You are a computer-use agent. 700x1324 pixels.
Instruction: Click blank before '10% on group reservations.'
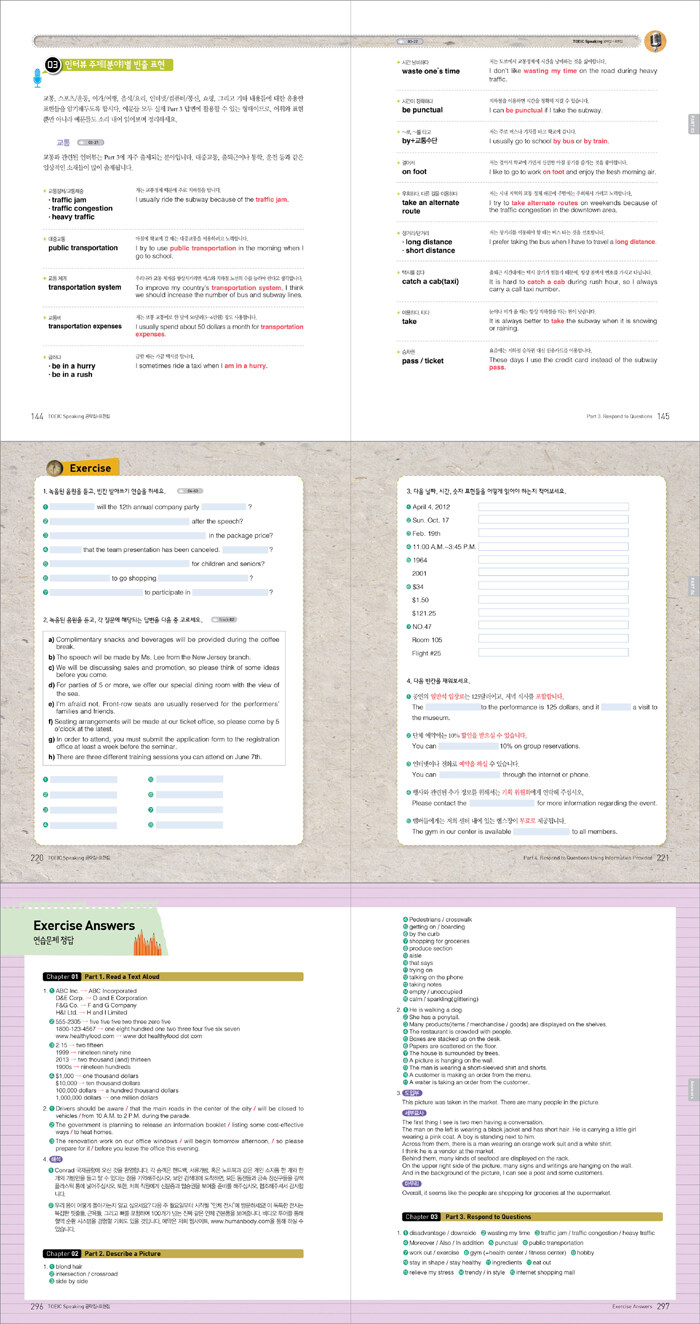467,746
